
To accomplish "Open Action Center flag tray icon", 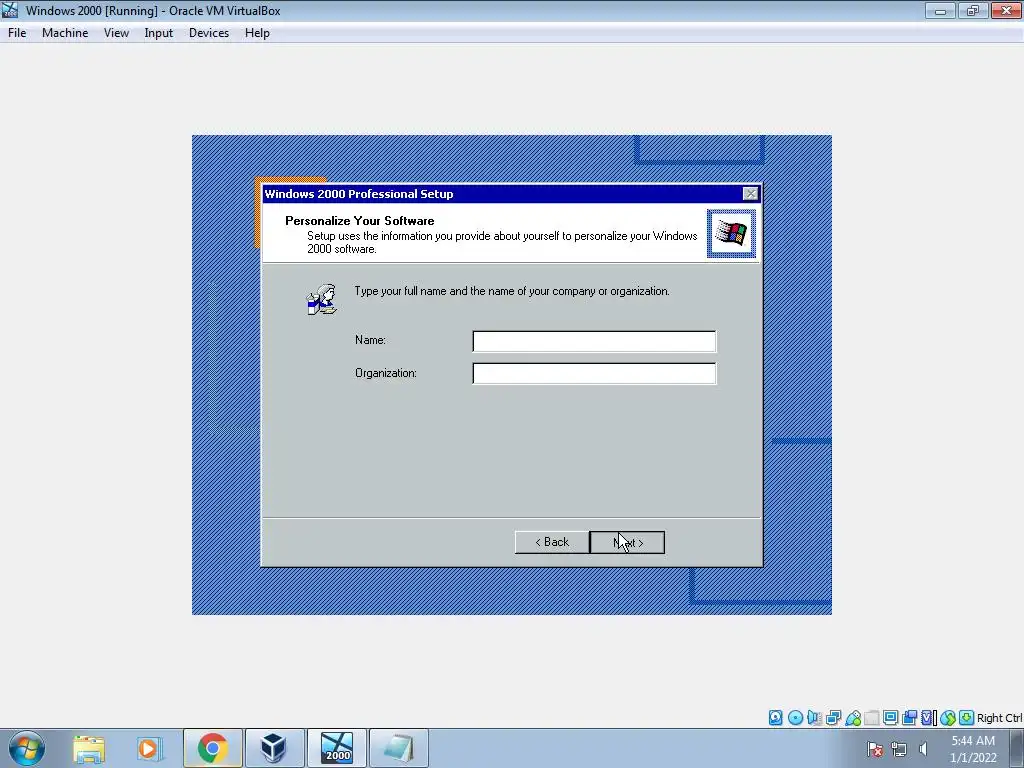I will (874, 749).
